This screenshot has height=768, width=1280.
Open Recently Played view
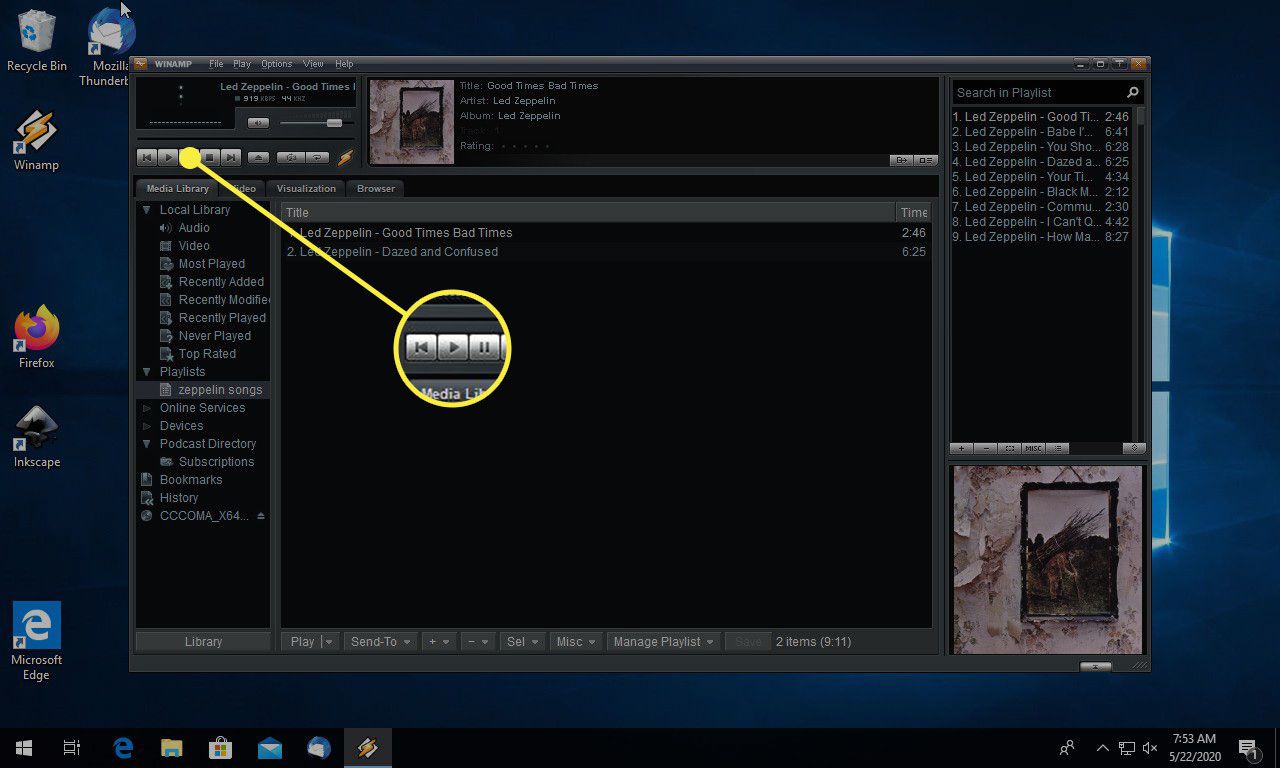click(222, 318)
